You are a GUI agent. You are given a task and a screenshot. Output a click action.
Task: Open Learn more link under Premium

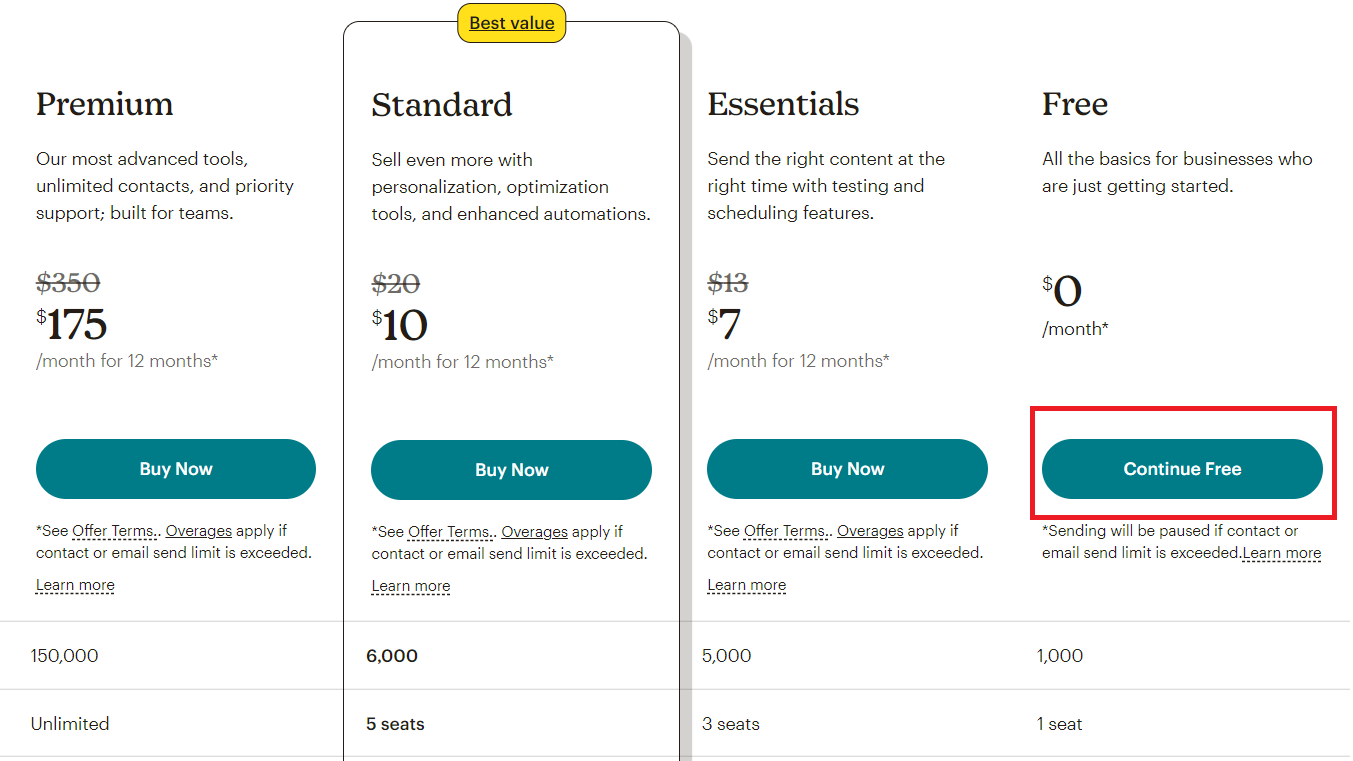point(75,585)
